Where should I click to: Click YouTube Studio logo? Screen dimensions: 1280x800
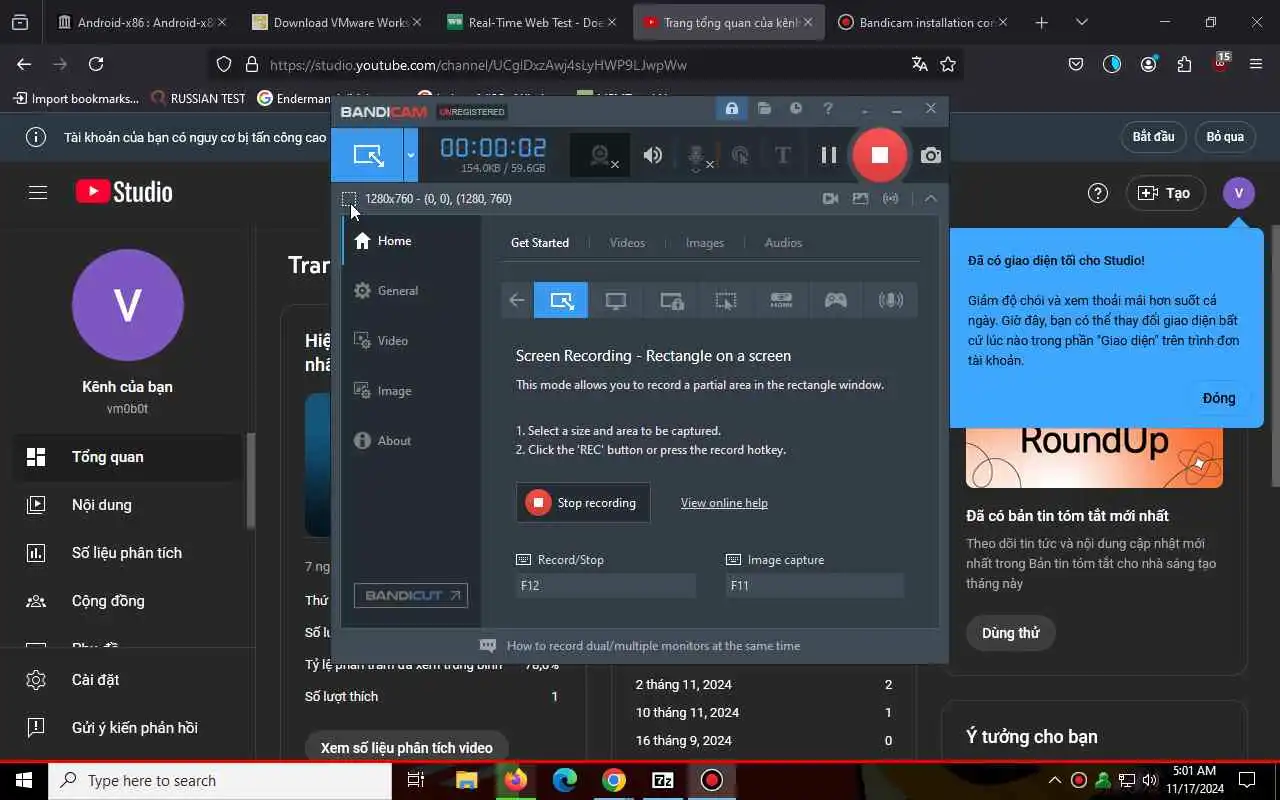pos(124,192)
